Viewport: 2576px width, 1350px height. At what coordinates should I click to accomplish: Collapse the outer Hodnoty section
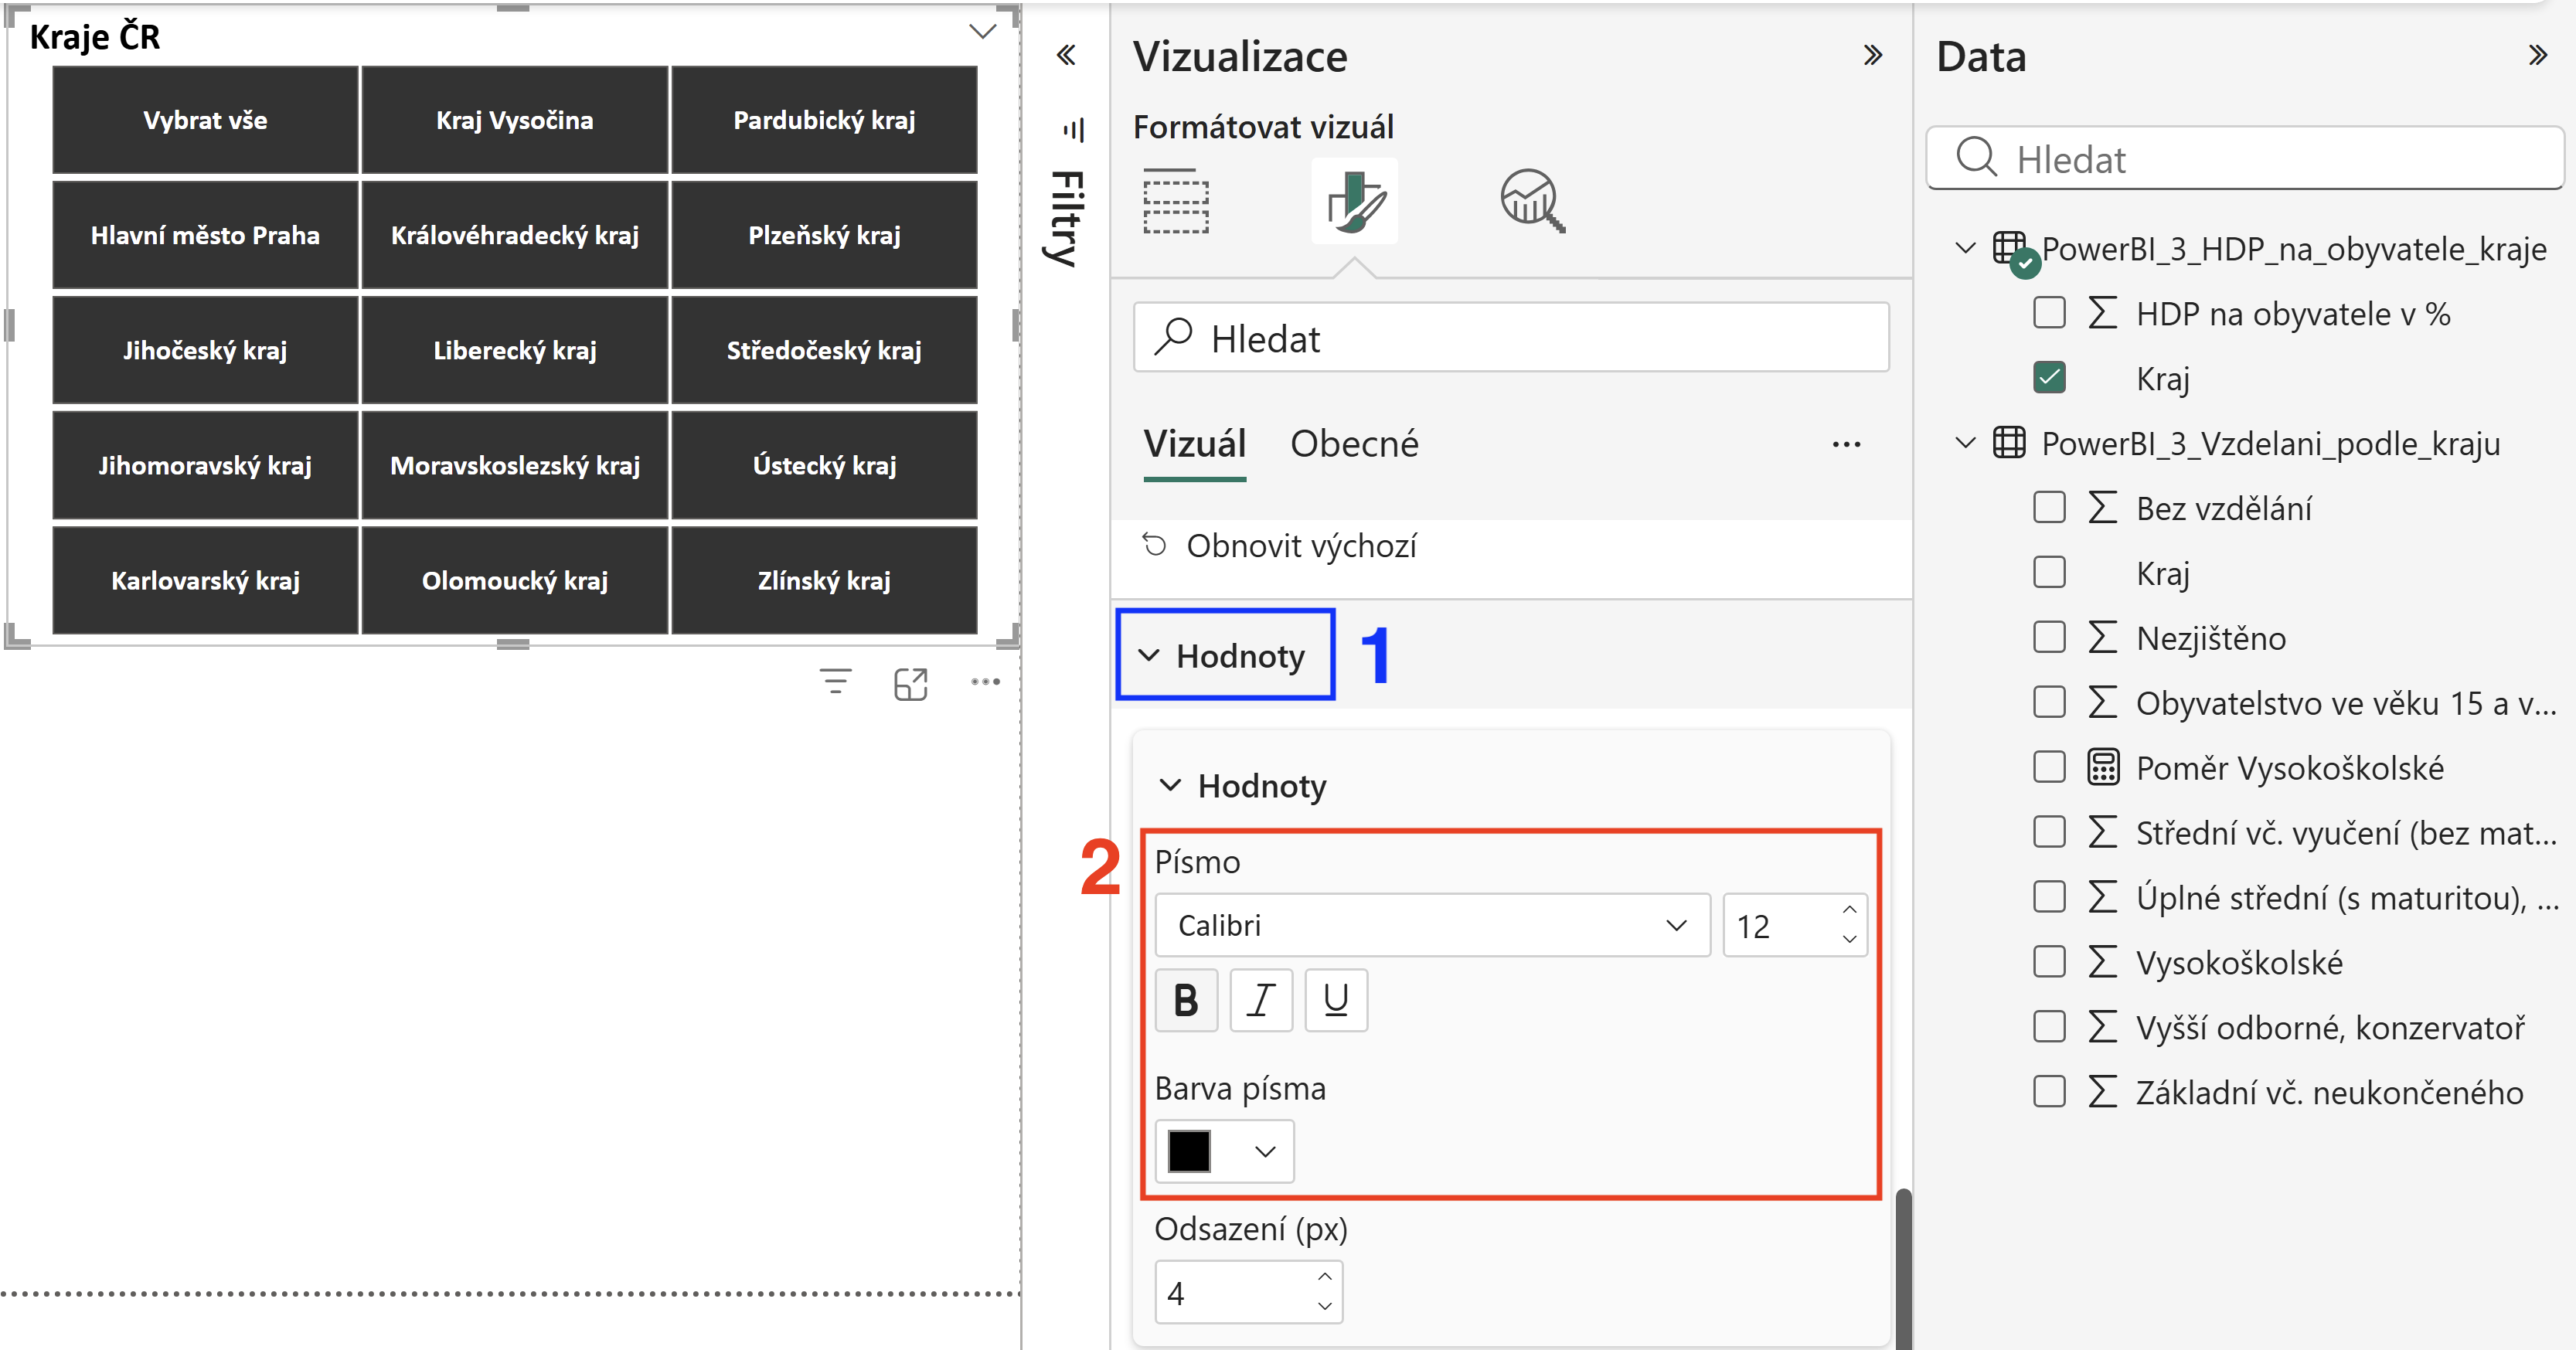tap(1225, 656)
